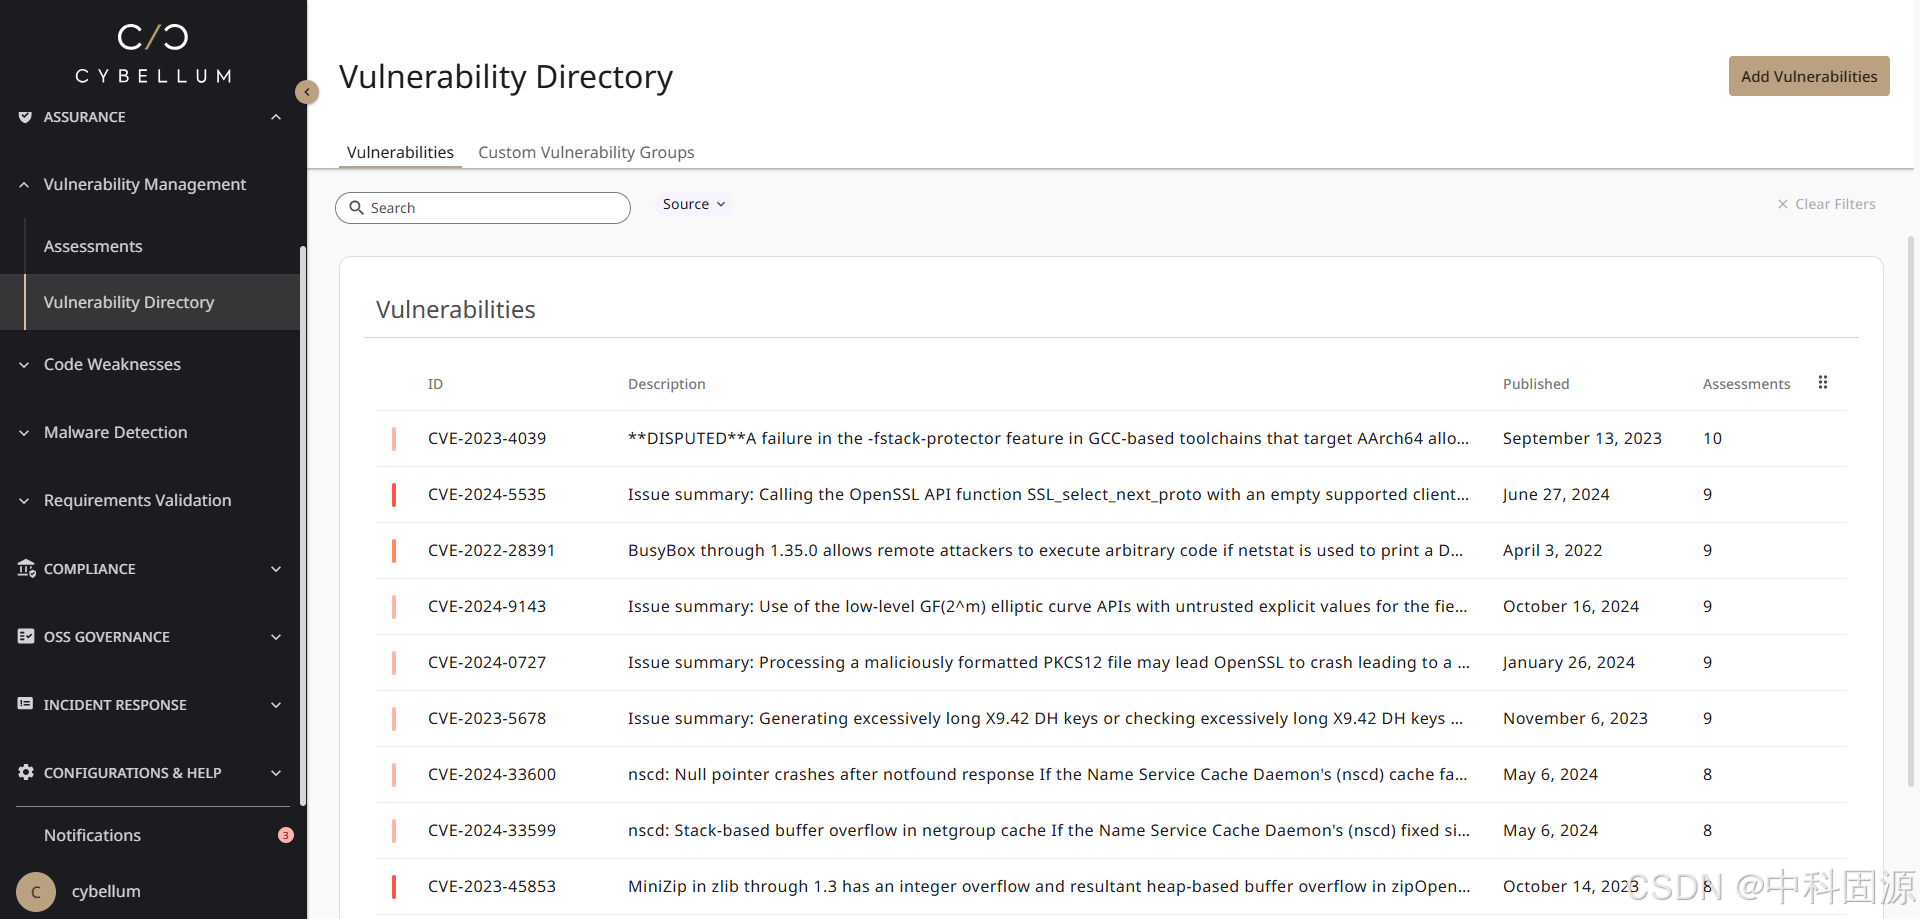Open CVE-2023-4039 entry
1920x919 pixels.
tap(487, 438)
